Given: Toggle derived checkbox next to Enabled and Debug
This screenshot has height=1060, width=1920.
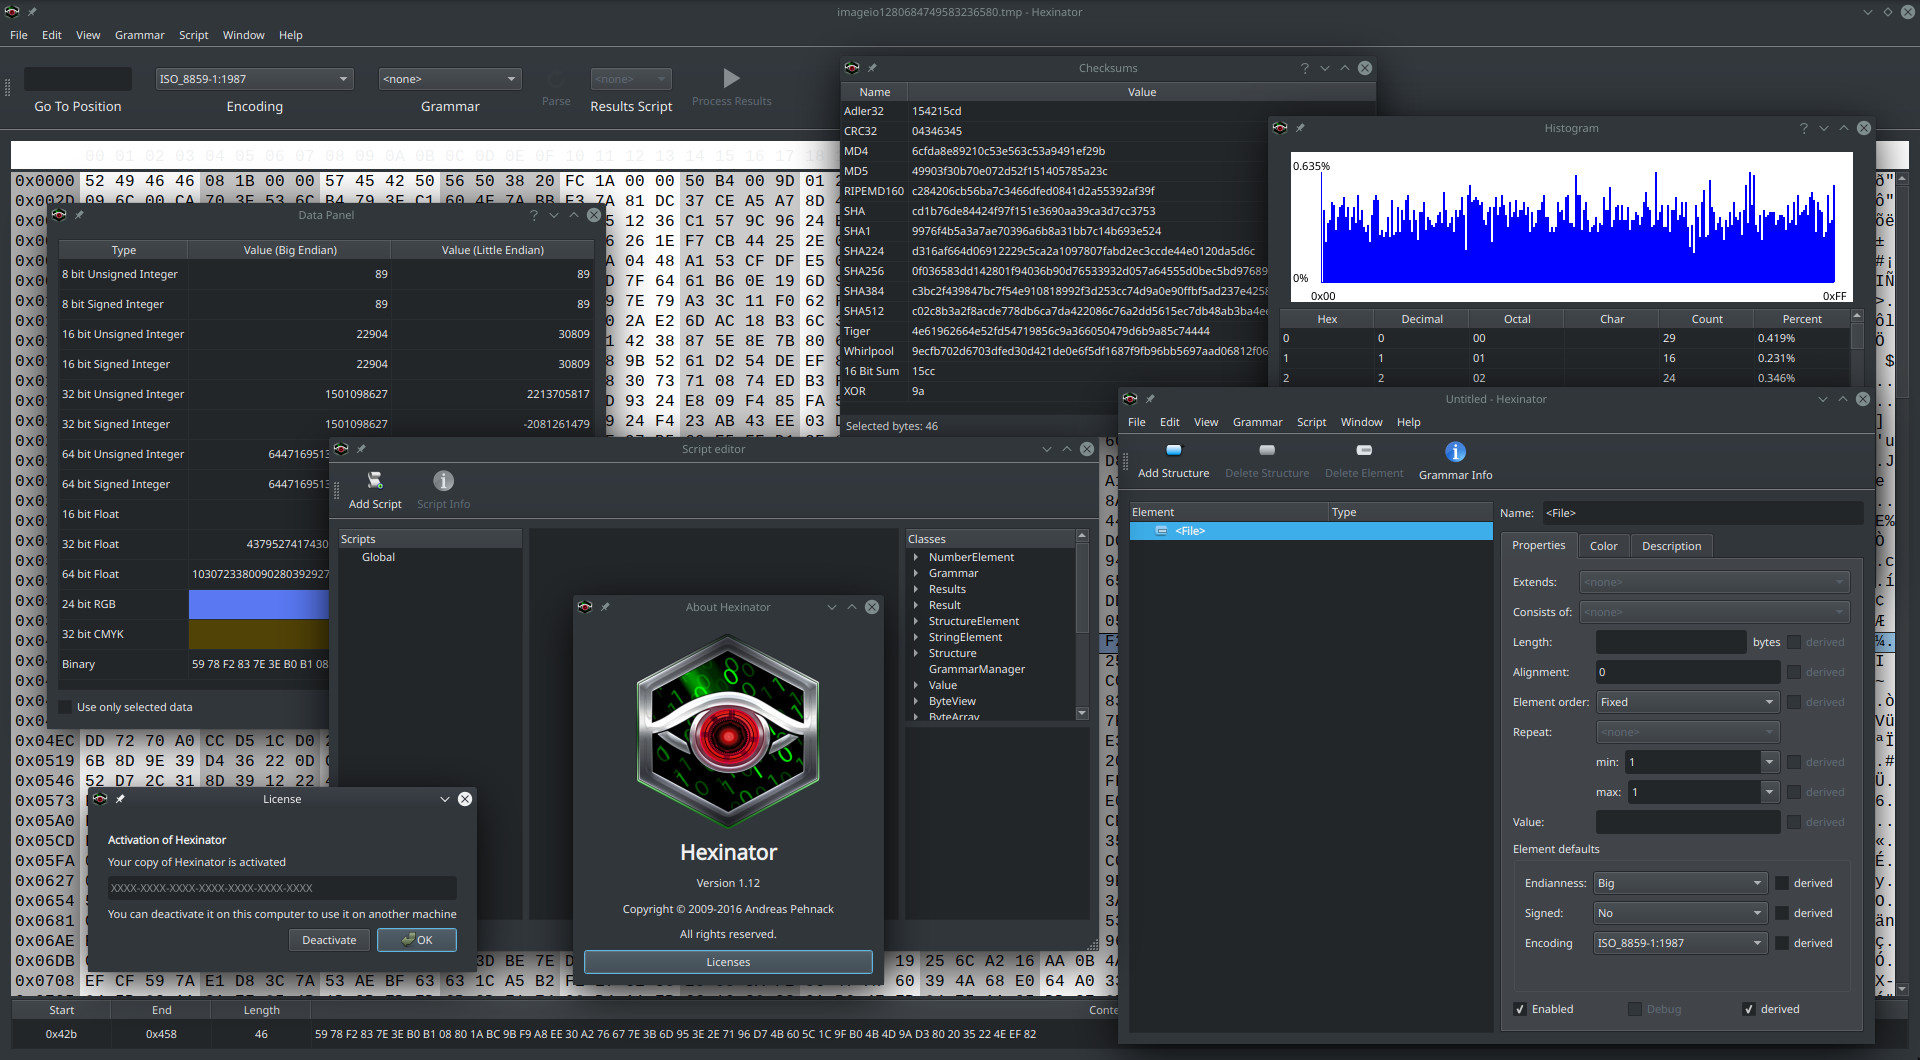Looking at the screenshot, I should (x=1748, y=1009).
